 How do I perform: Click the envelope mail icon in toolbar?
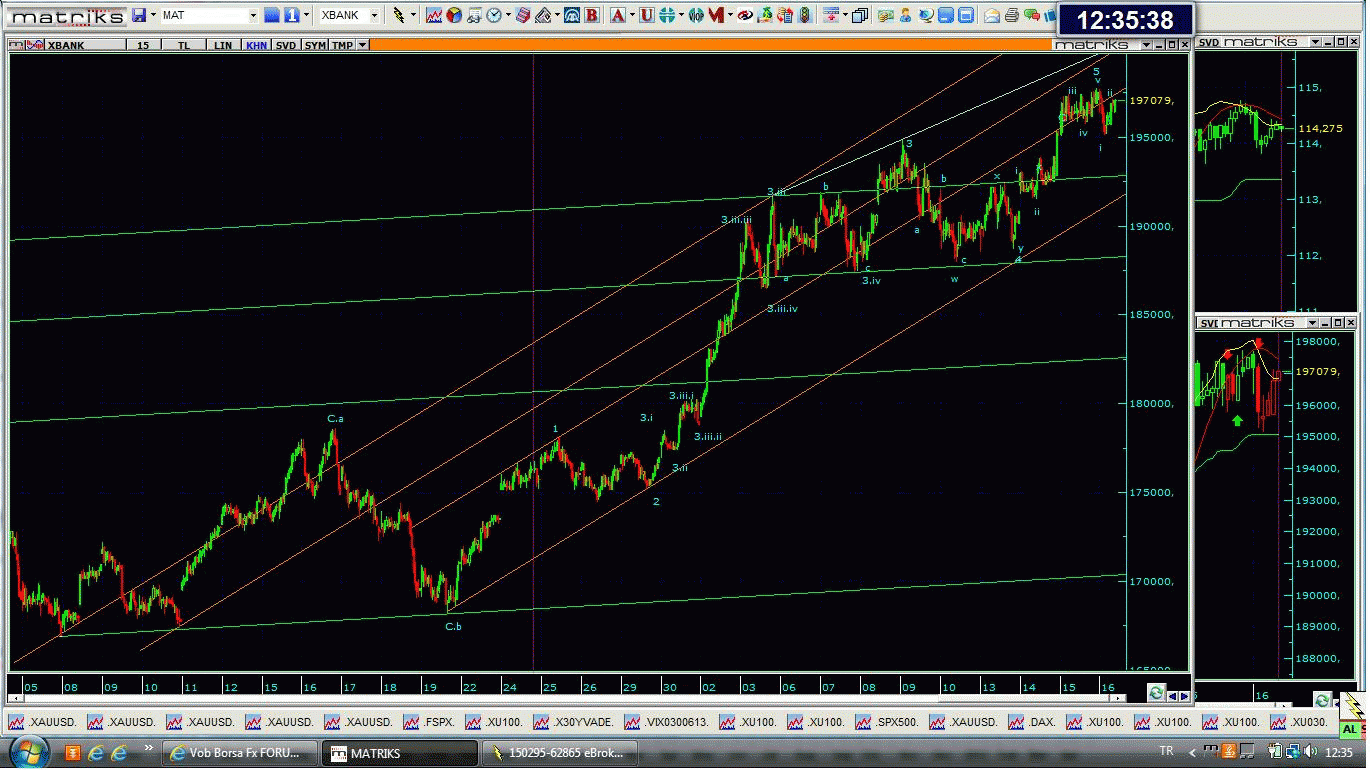point(991,15)
